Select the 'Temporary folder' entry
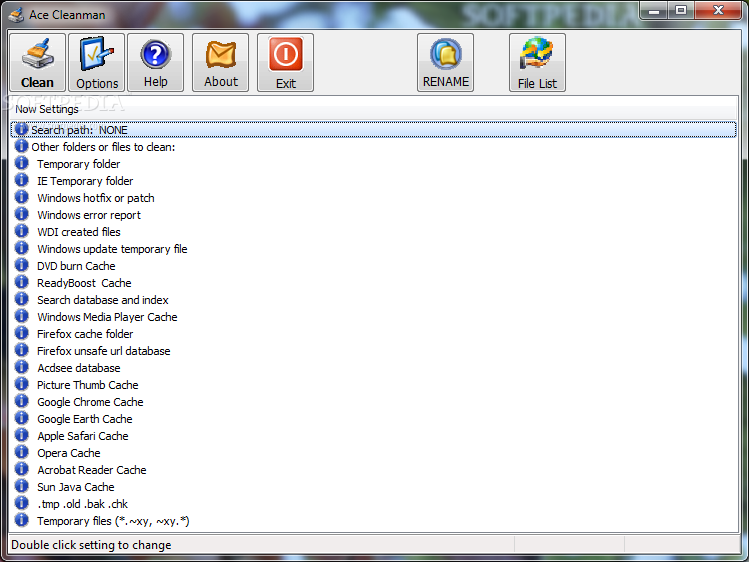Screen dimensions: 749x562 (79, 164)
